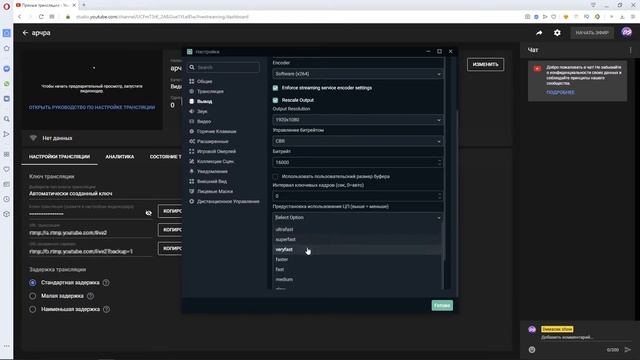Toggle stream key visibility eye icon
Image resolution: width=640 pixels, height=360 pixels.
pyautogui.click(x=149, y=213)
